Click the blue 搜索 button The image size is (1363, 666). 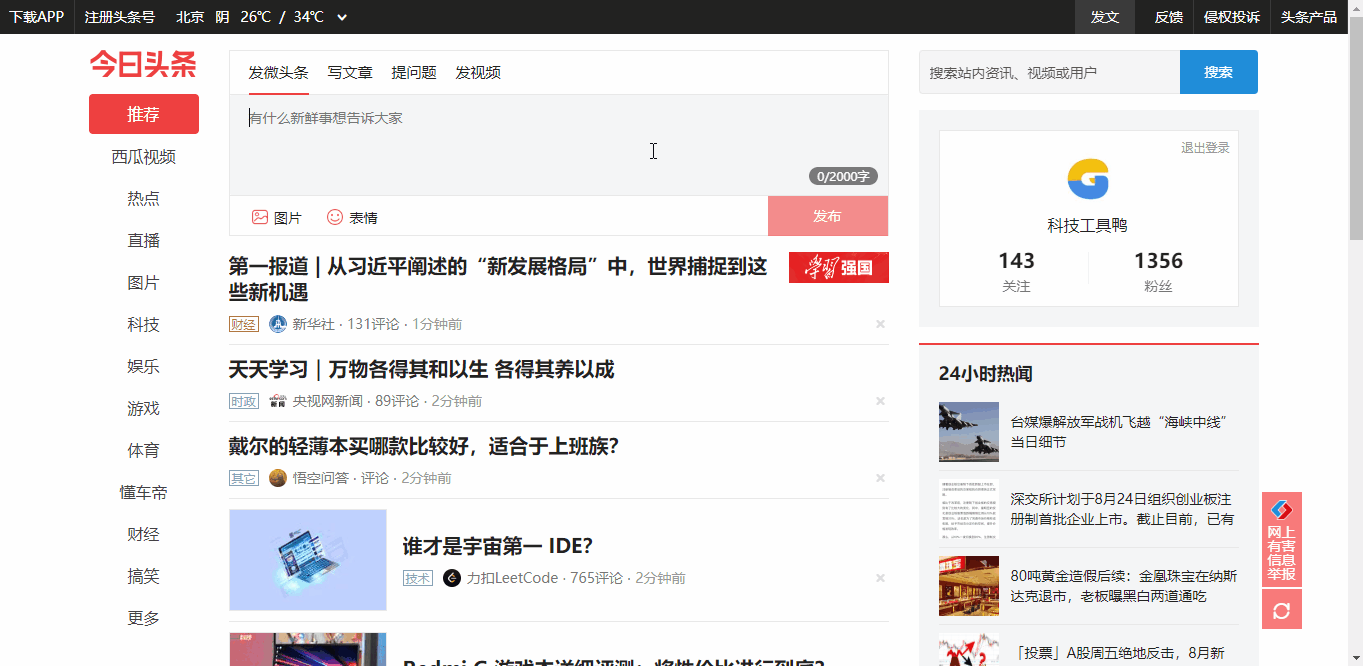pos(1219,72)
